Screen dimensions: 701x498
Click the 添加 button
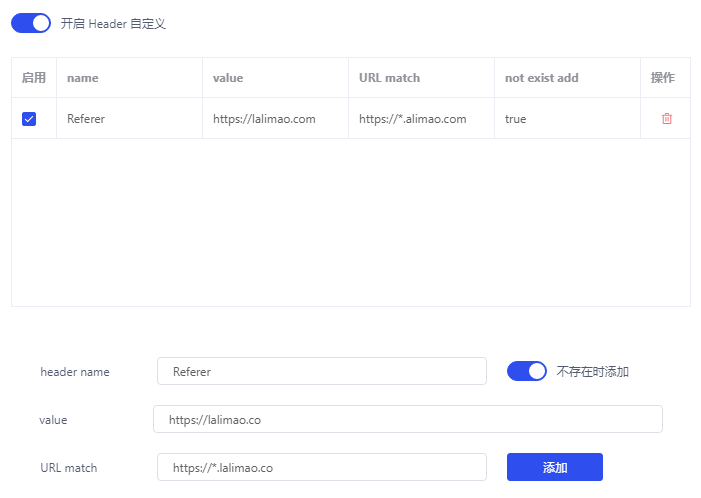pyautogui.click(x=555, y=467)
